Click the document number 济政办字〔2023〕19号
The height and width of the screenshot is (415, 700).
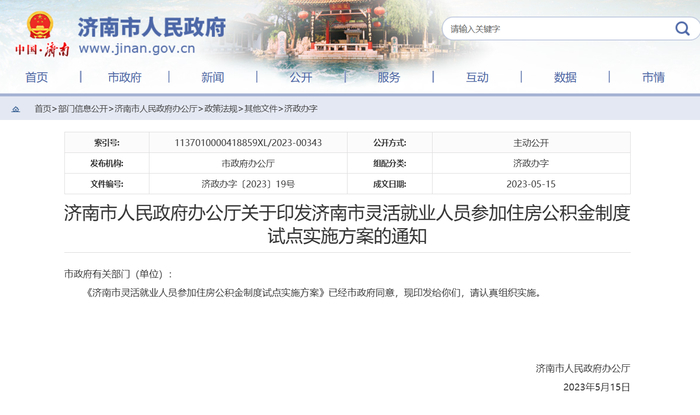point(248,184)
